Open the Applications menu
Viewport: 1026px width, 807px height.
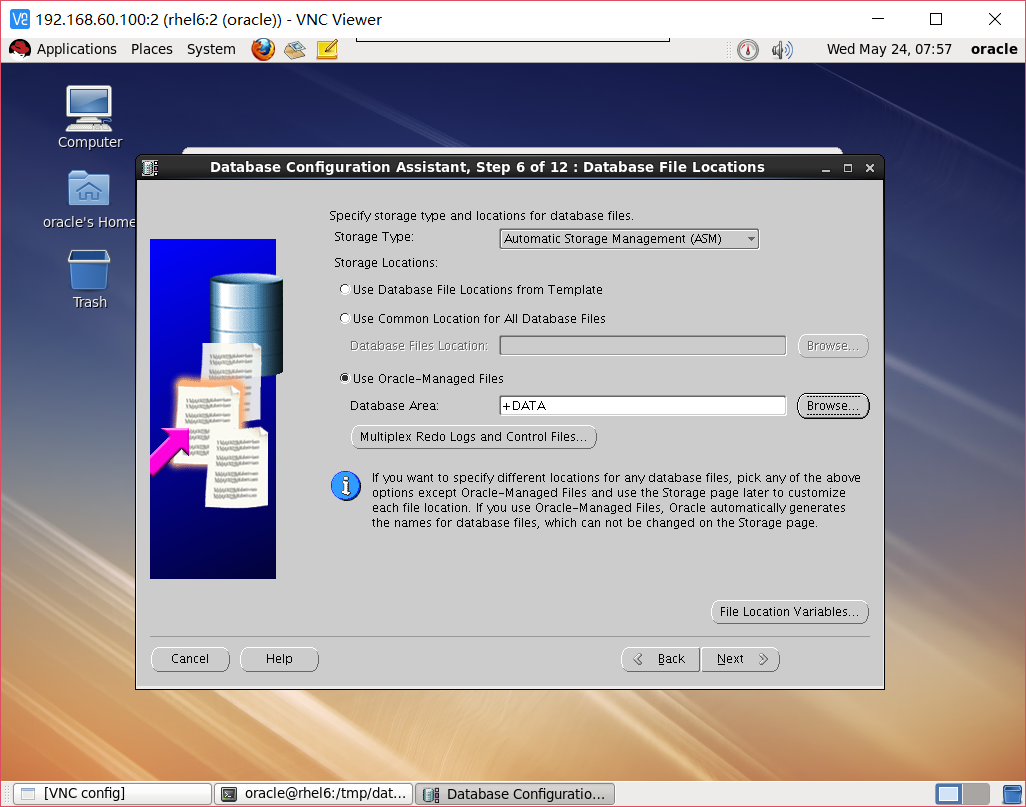coord(76,48)
